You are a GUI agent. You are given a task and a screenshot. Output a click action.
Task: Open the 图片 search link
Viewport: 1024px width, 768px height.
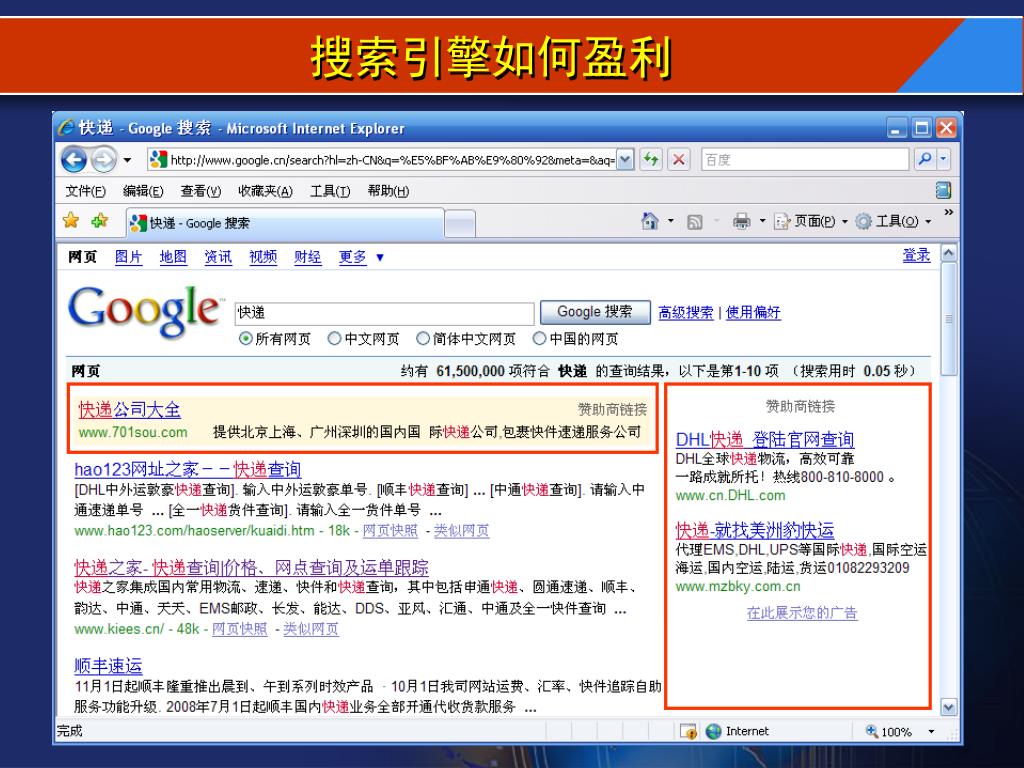tap(128, 257)
